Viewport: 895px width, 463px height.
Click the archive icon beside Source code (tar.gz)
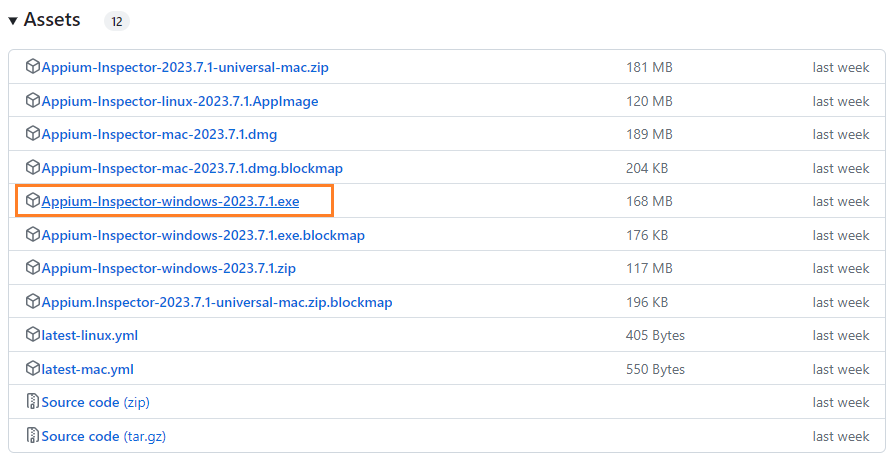tap(33, 435)
